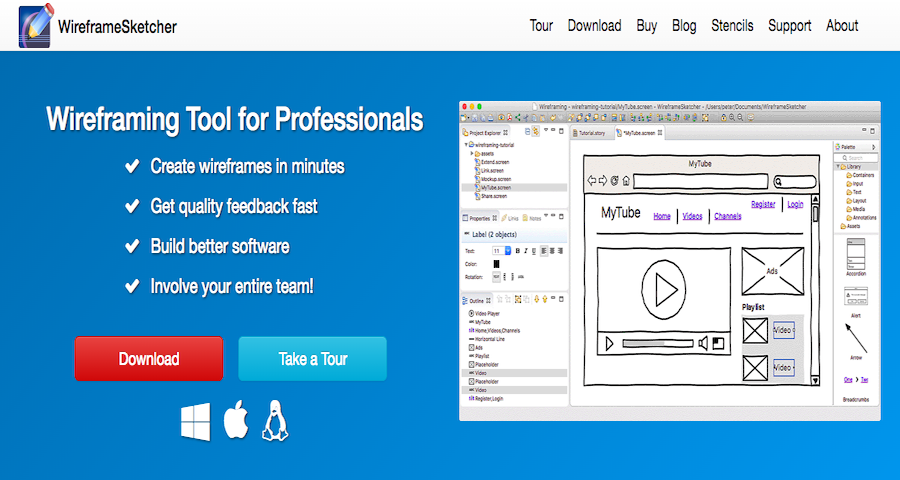Image resolution: width=900 pixels, height=480 pixels.
Task: Click the wireframe search field
Action: tap(796, 182)
